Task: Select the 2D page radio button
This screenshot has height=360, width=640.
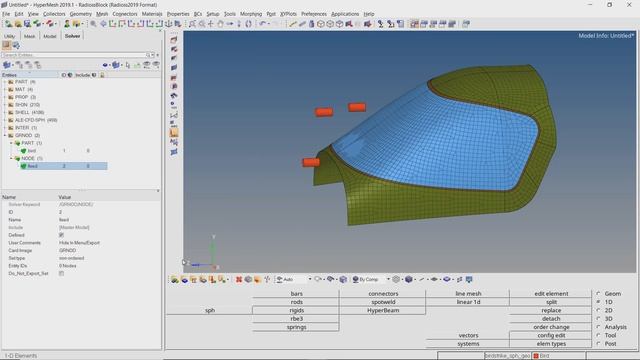Action: coord(598,310)
